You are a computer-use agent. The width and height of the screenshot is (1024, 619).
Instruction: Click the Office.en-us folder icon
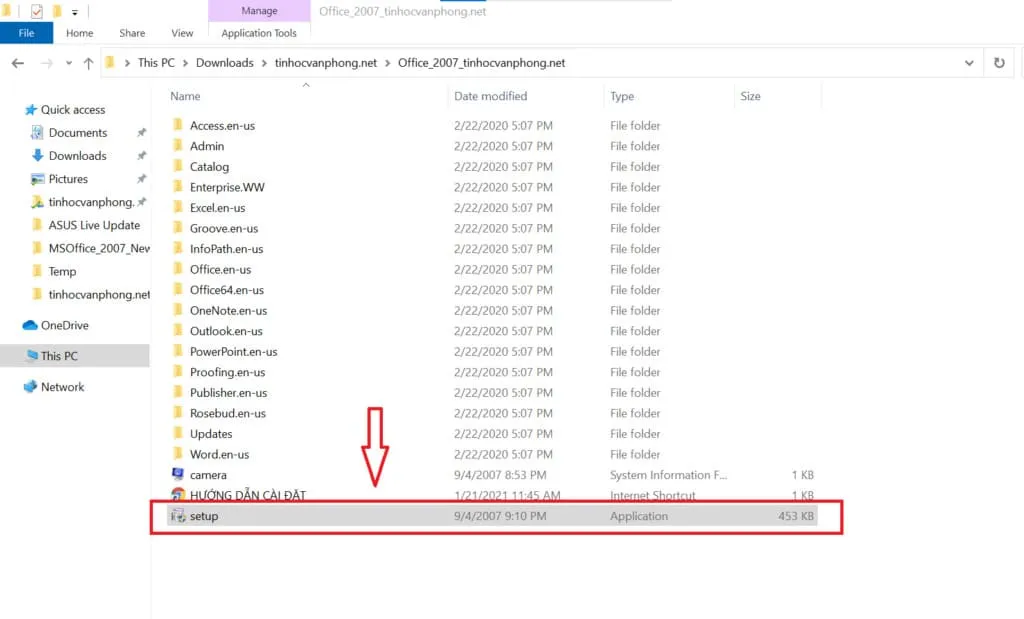(178, 268)
